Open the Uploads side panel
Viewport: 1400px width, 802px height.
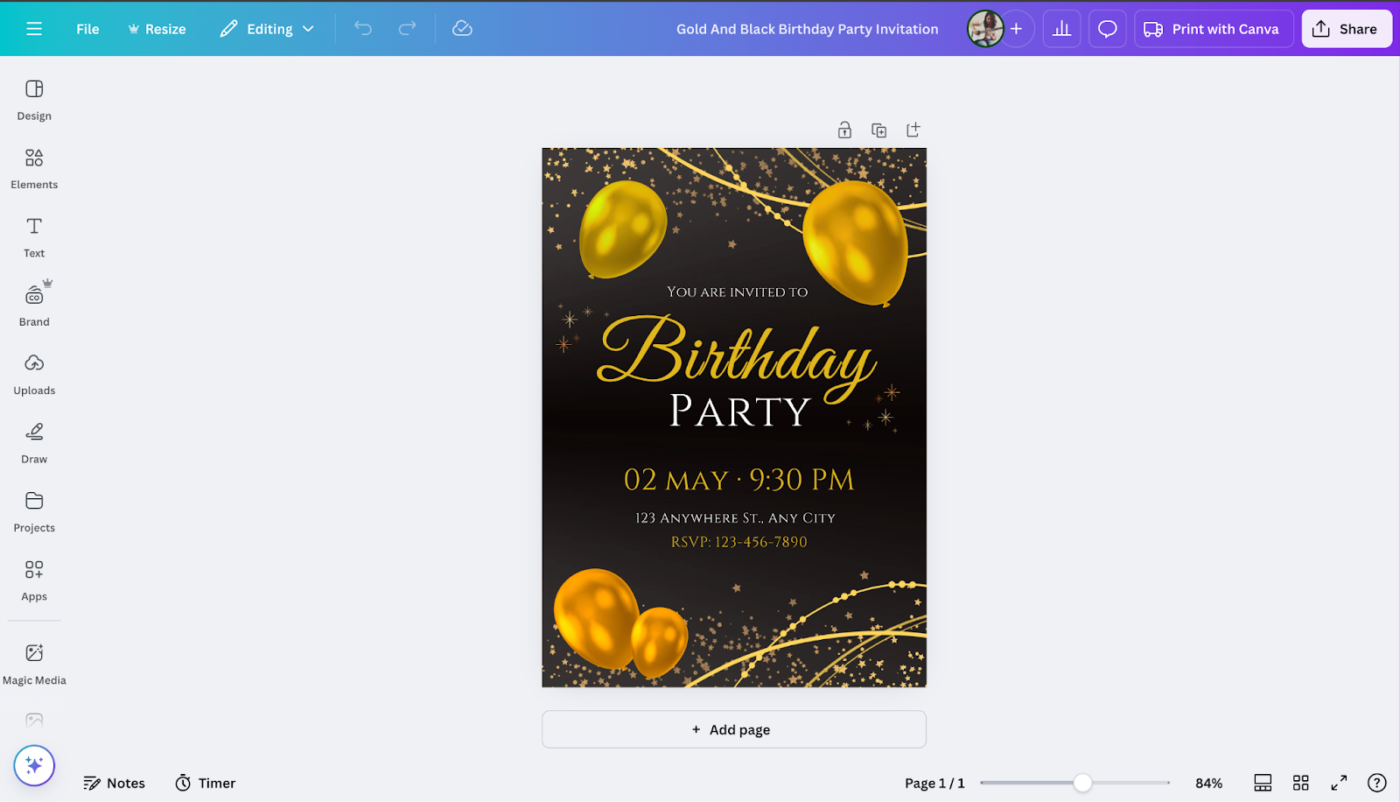coord(34,375)
